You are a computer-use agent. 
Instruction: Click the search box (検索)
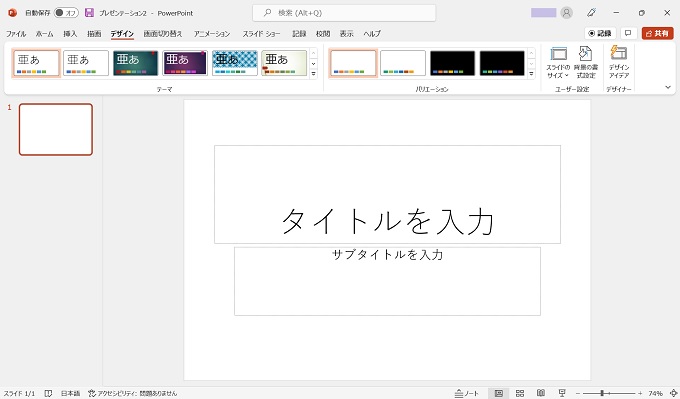click(x=344, y=13)
